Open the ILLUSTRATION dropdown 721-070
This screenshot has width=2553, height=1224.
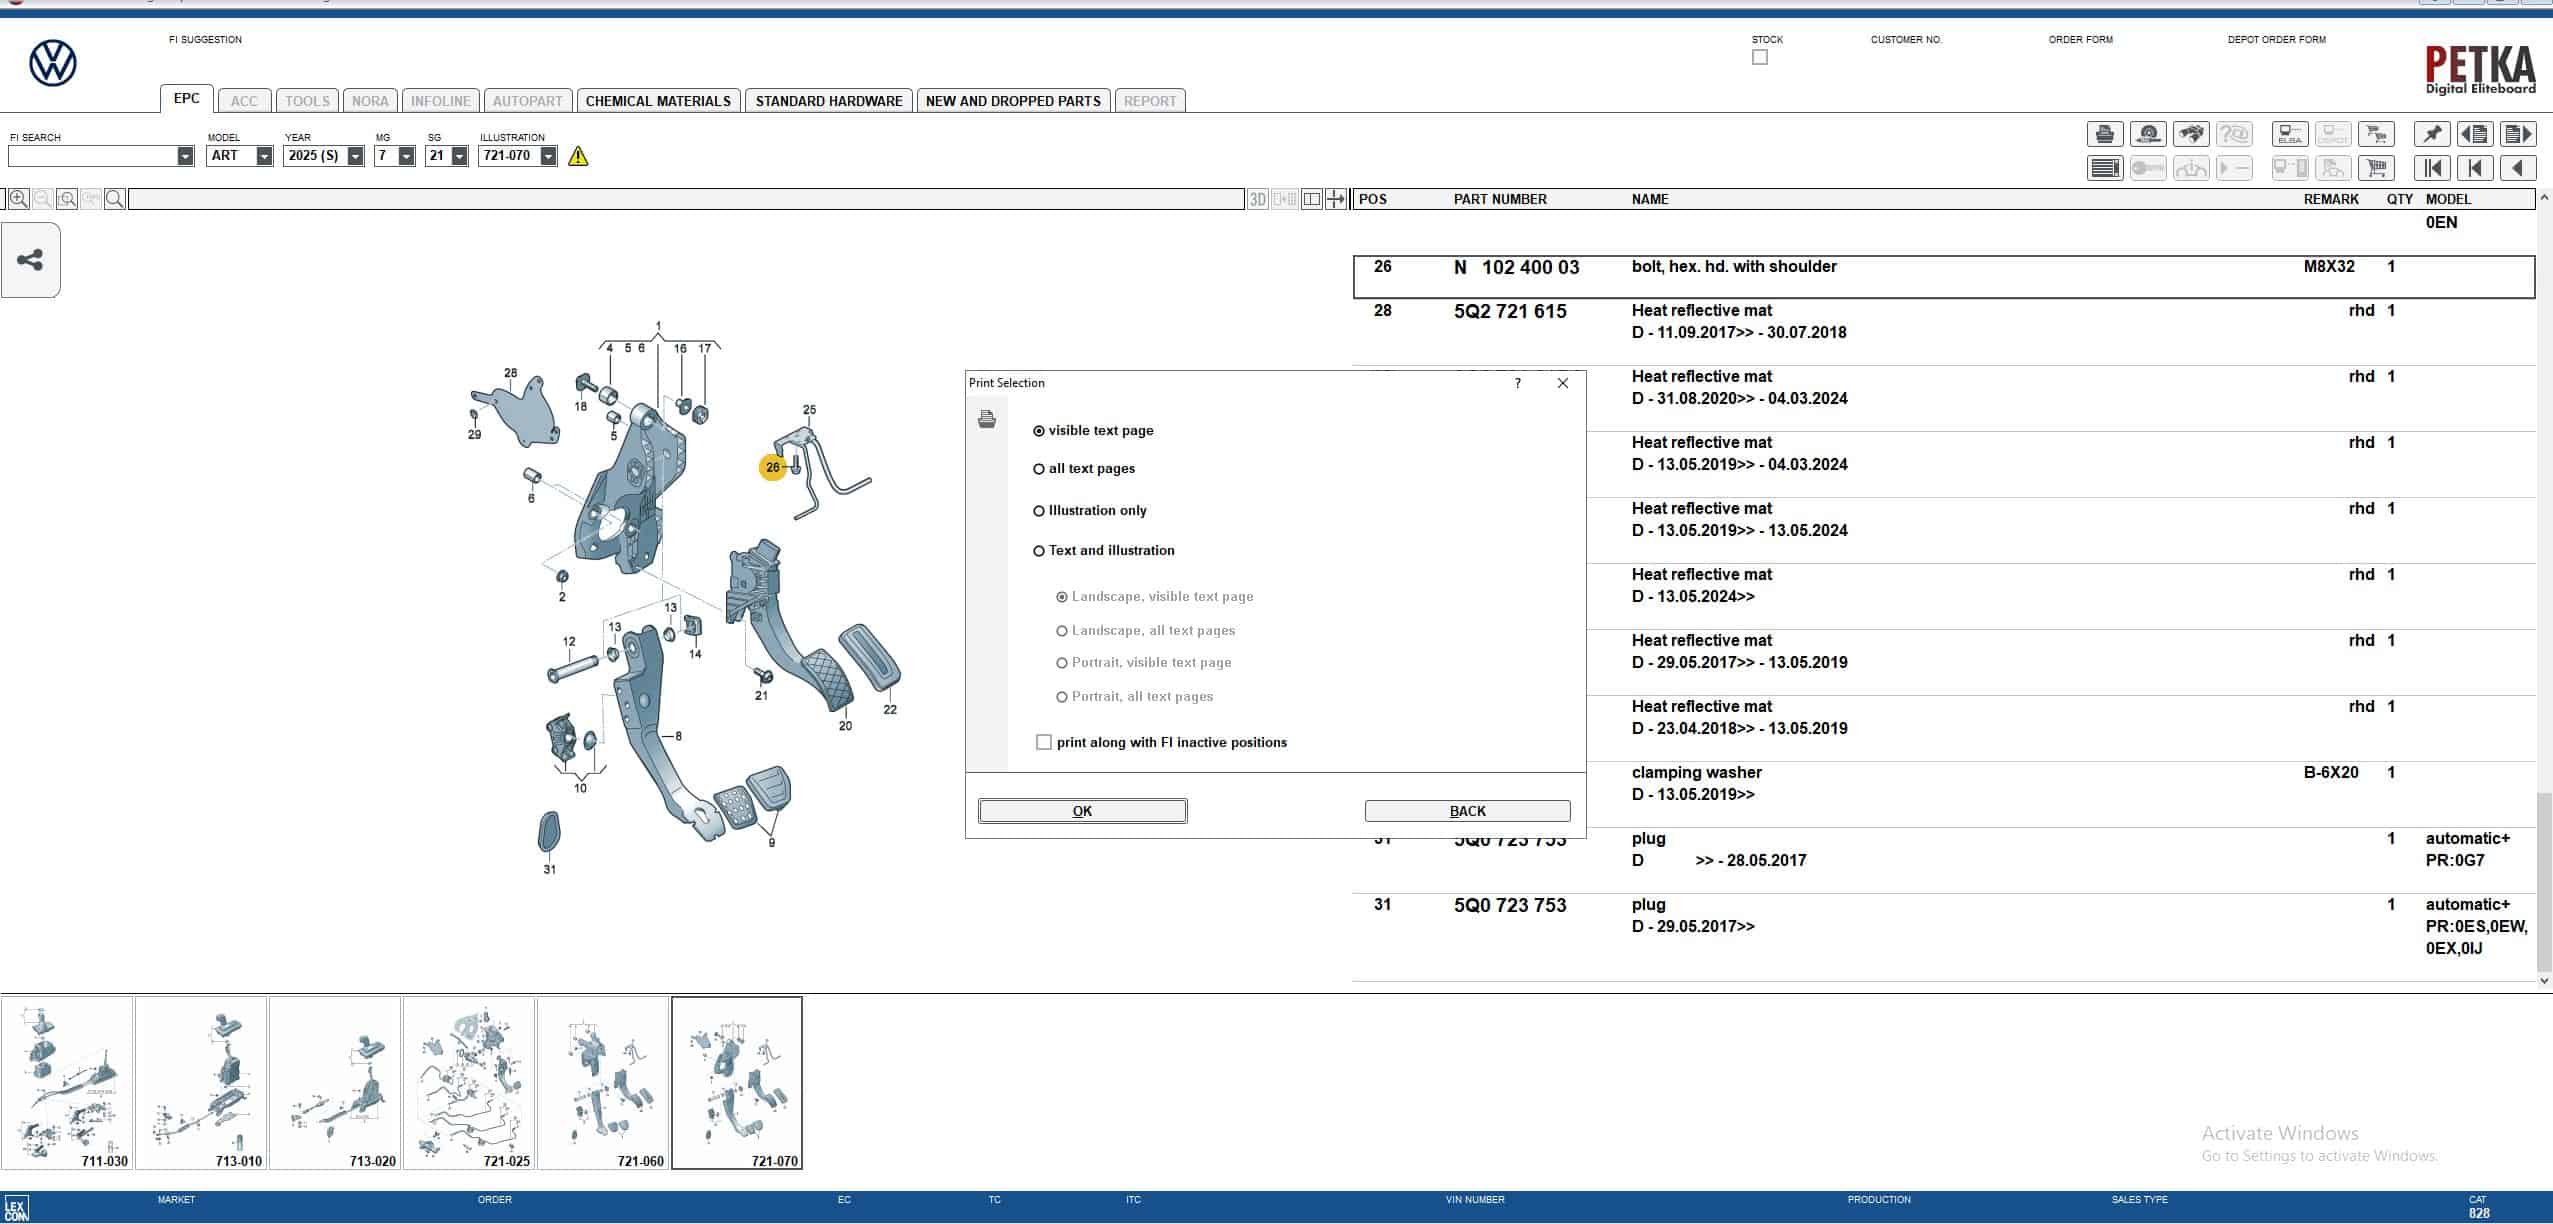point(548,156)
